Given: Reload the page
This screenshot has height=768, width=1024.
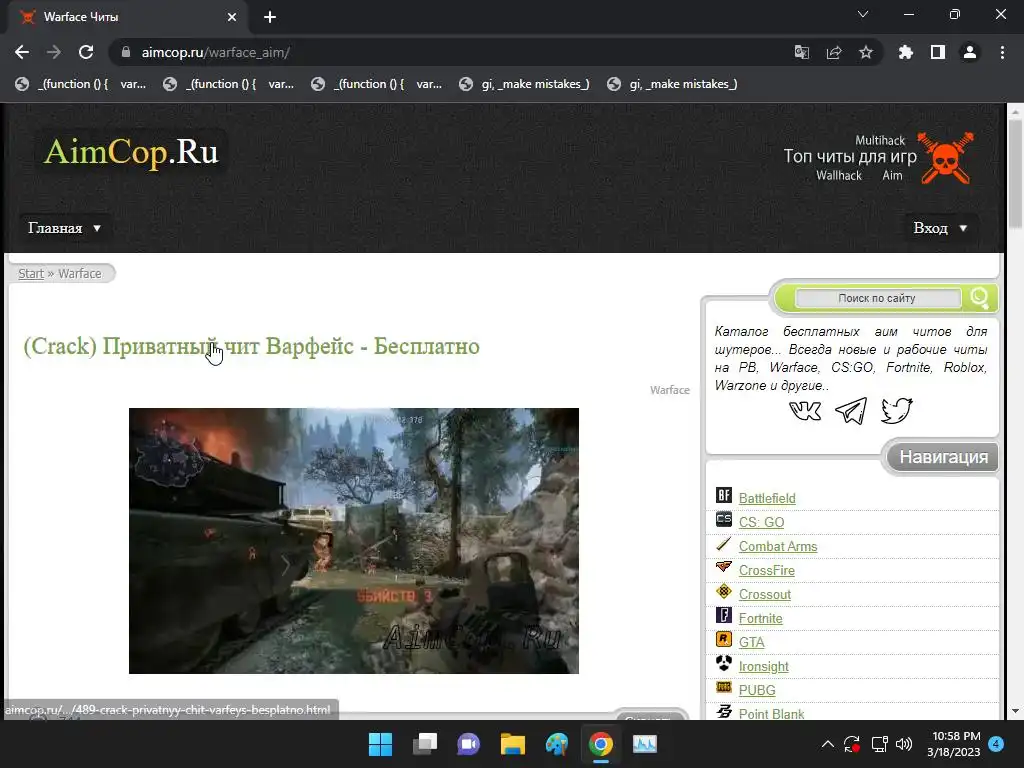Looking at the screenshot, I should [86, 52].
